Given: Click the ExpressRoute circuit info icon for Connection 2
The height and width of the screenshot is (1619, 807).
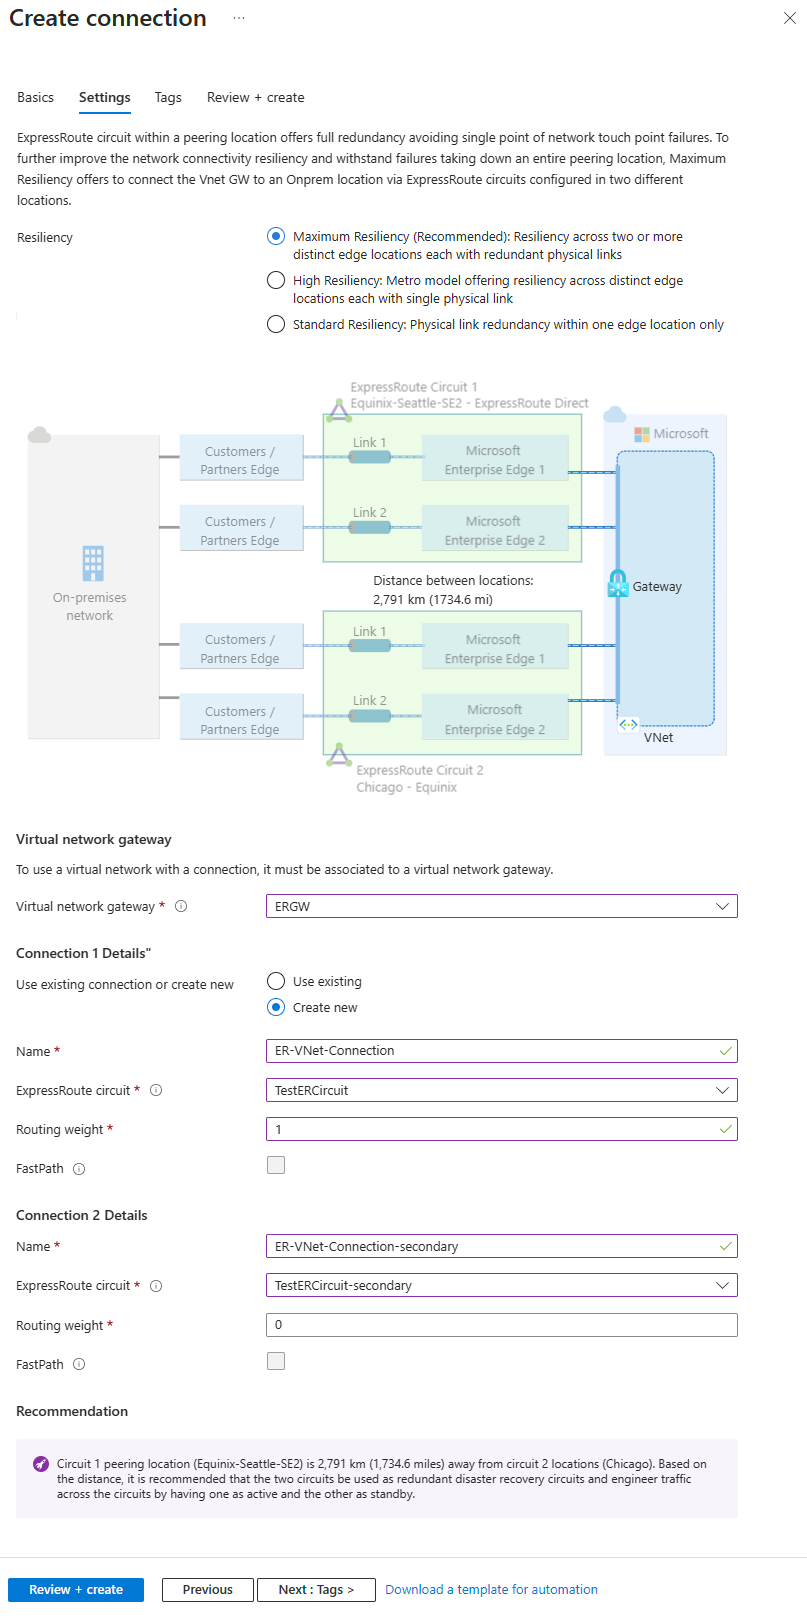Looking at the screenshot, I should (x=156, y=1285).
